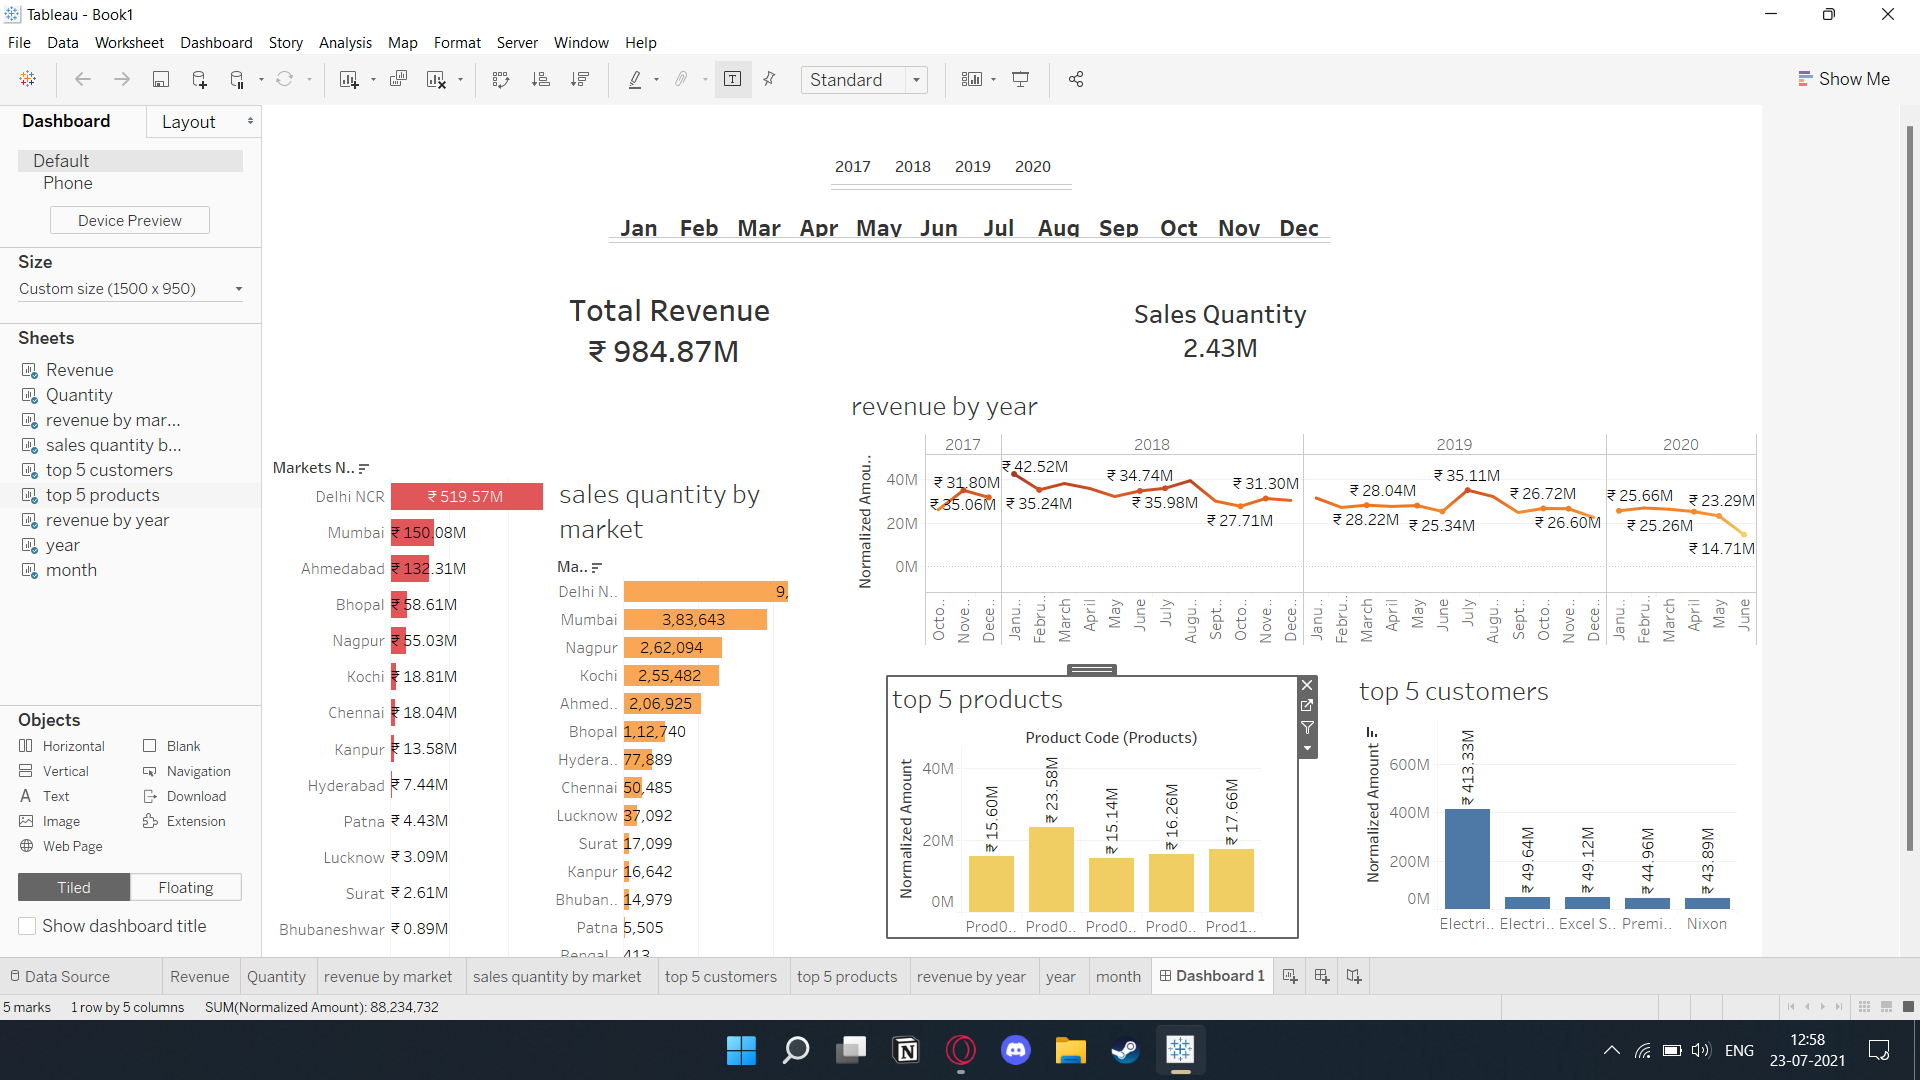
Task: Switch objects placement to Floating
Action: click(x=185, y=887)
